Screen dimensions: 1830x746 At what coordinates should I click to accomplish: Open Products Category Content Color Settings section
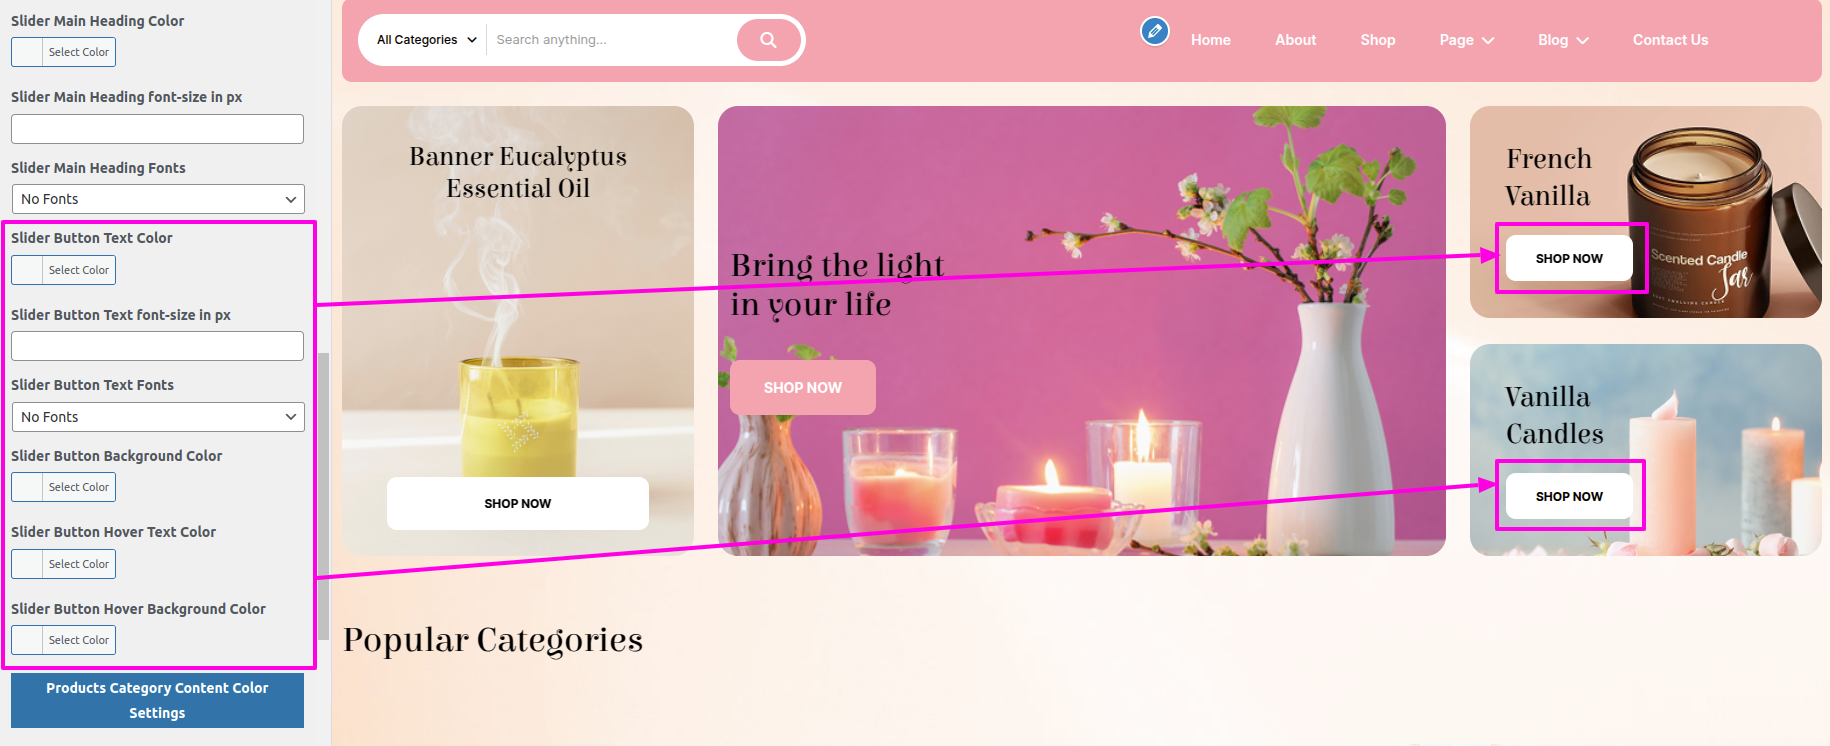point(158,700)
